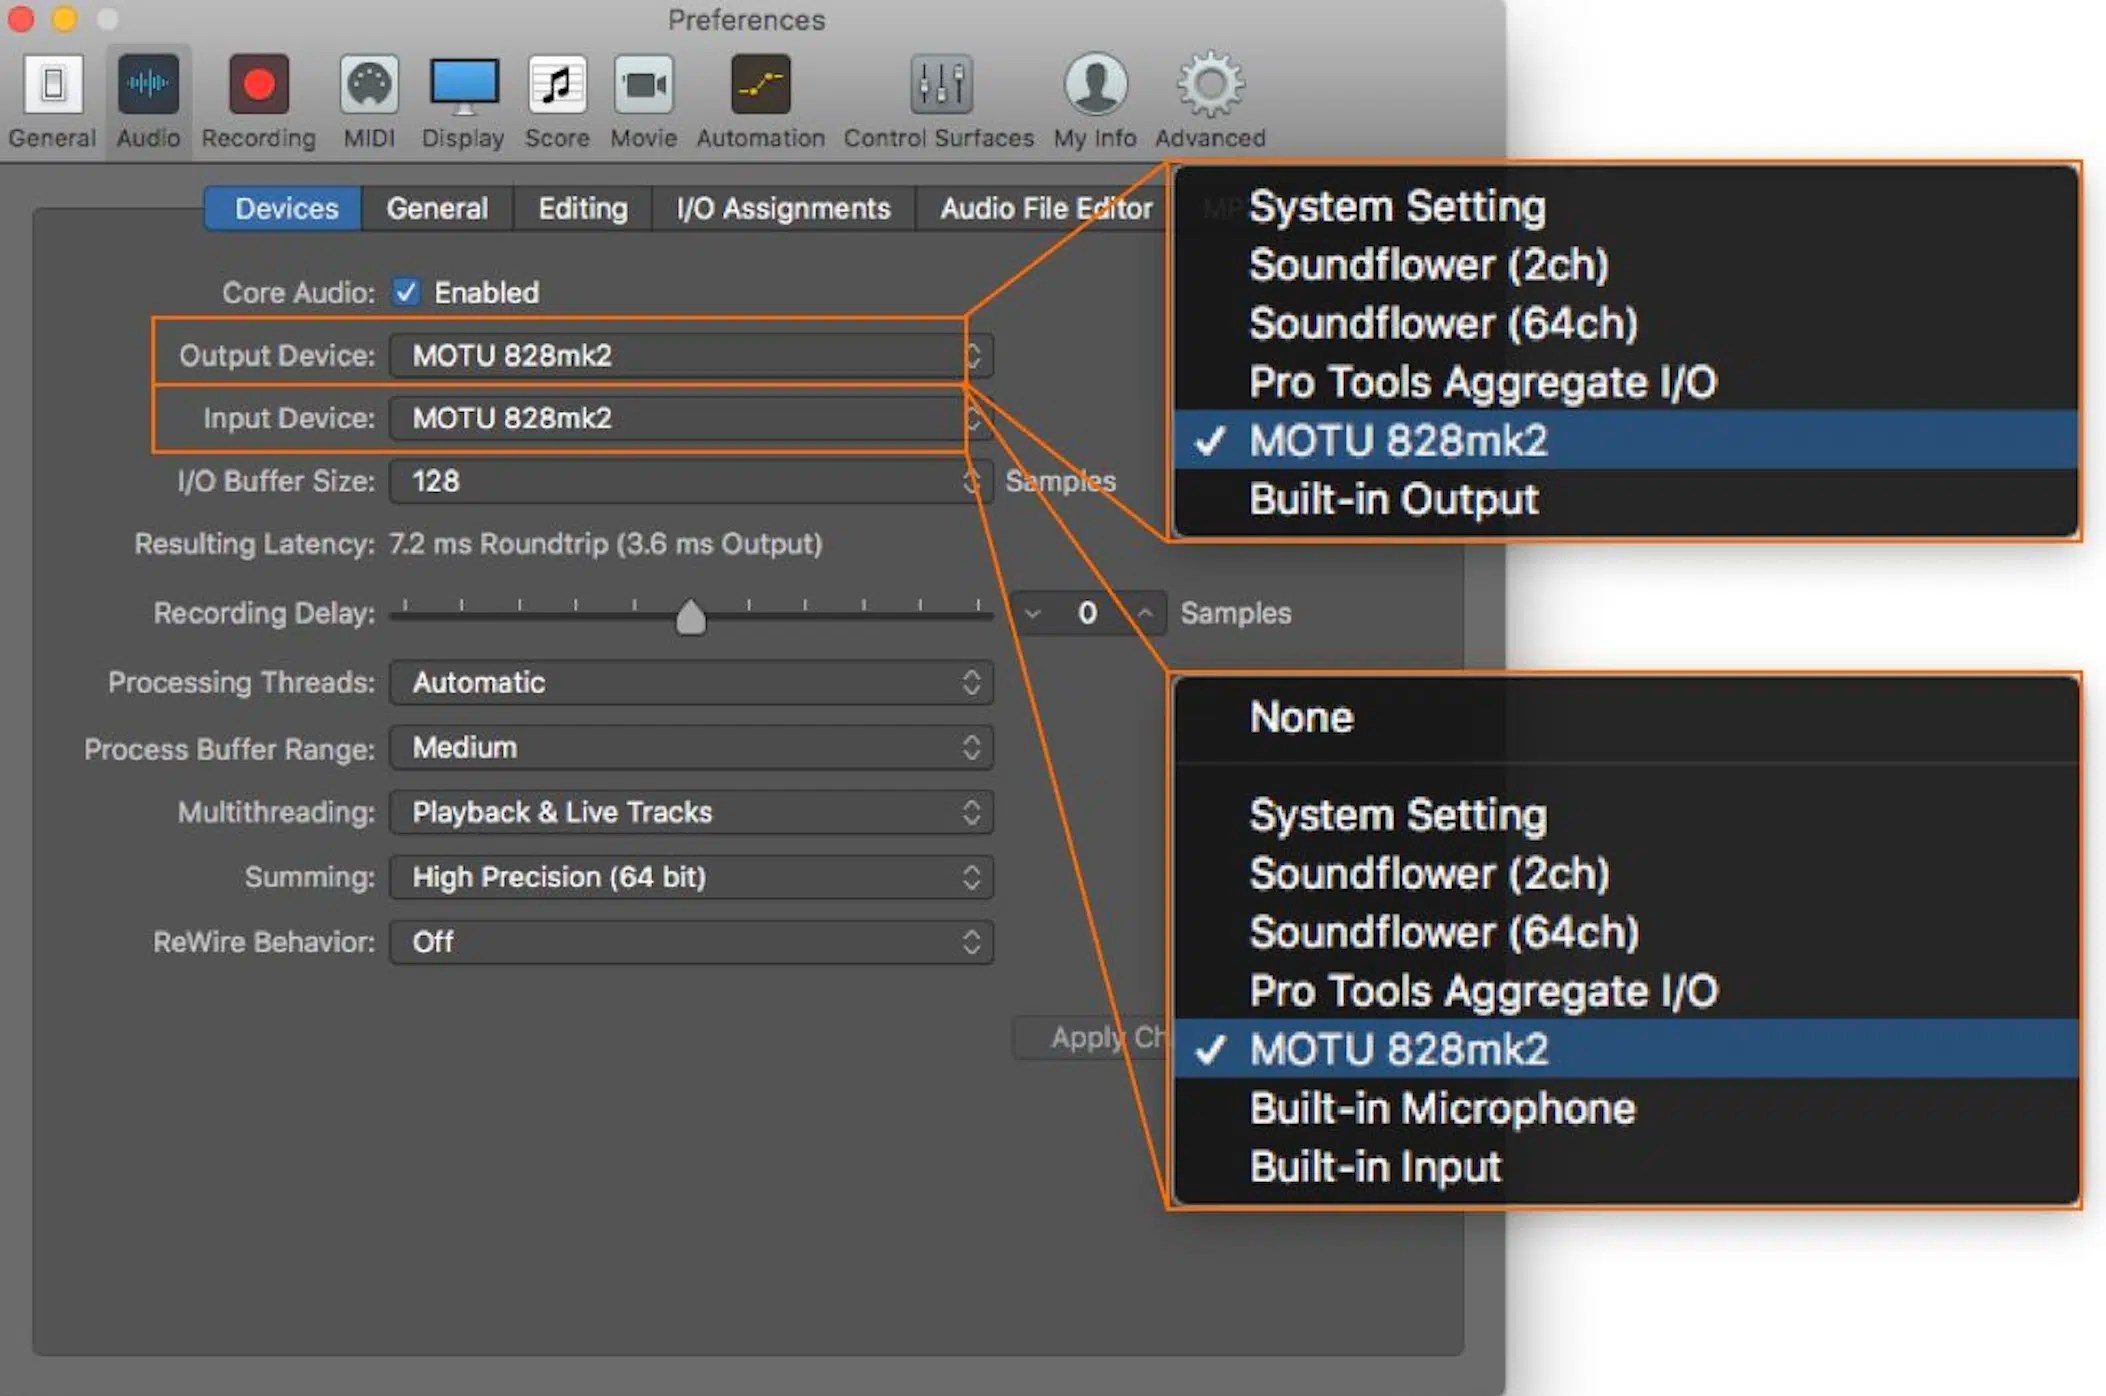The height and width of the screenshot is (1396, 2106).
Task: Open the Audio preferences icon
Action: 146,95
